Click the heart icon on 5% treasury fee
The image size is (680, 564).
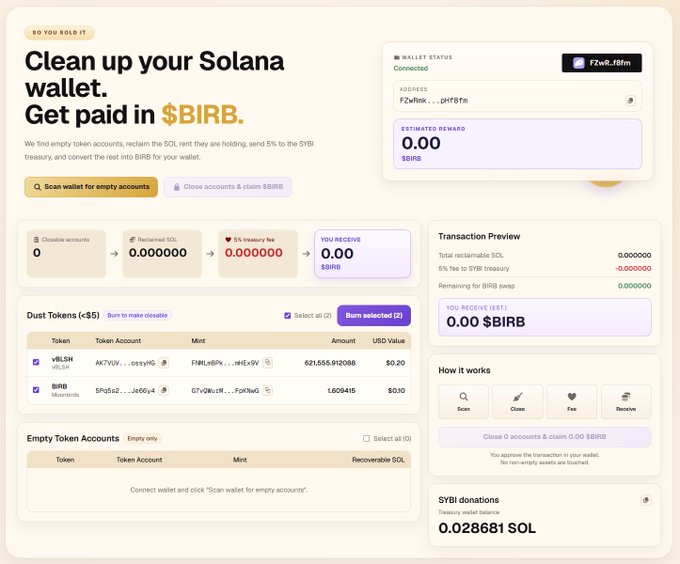click(228, 240)
